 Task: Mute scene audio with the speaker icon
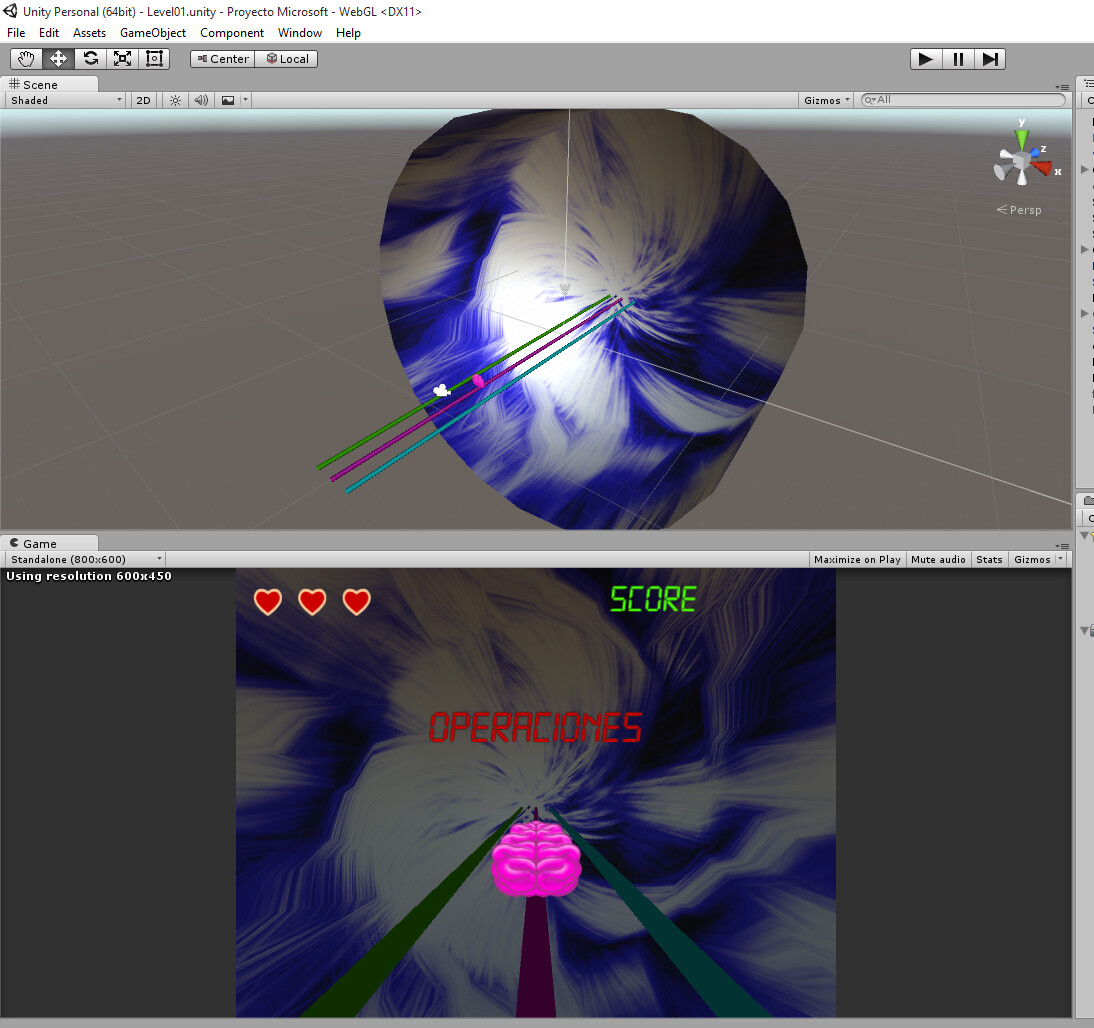click(x=200, y=100)
